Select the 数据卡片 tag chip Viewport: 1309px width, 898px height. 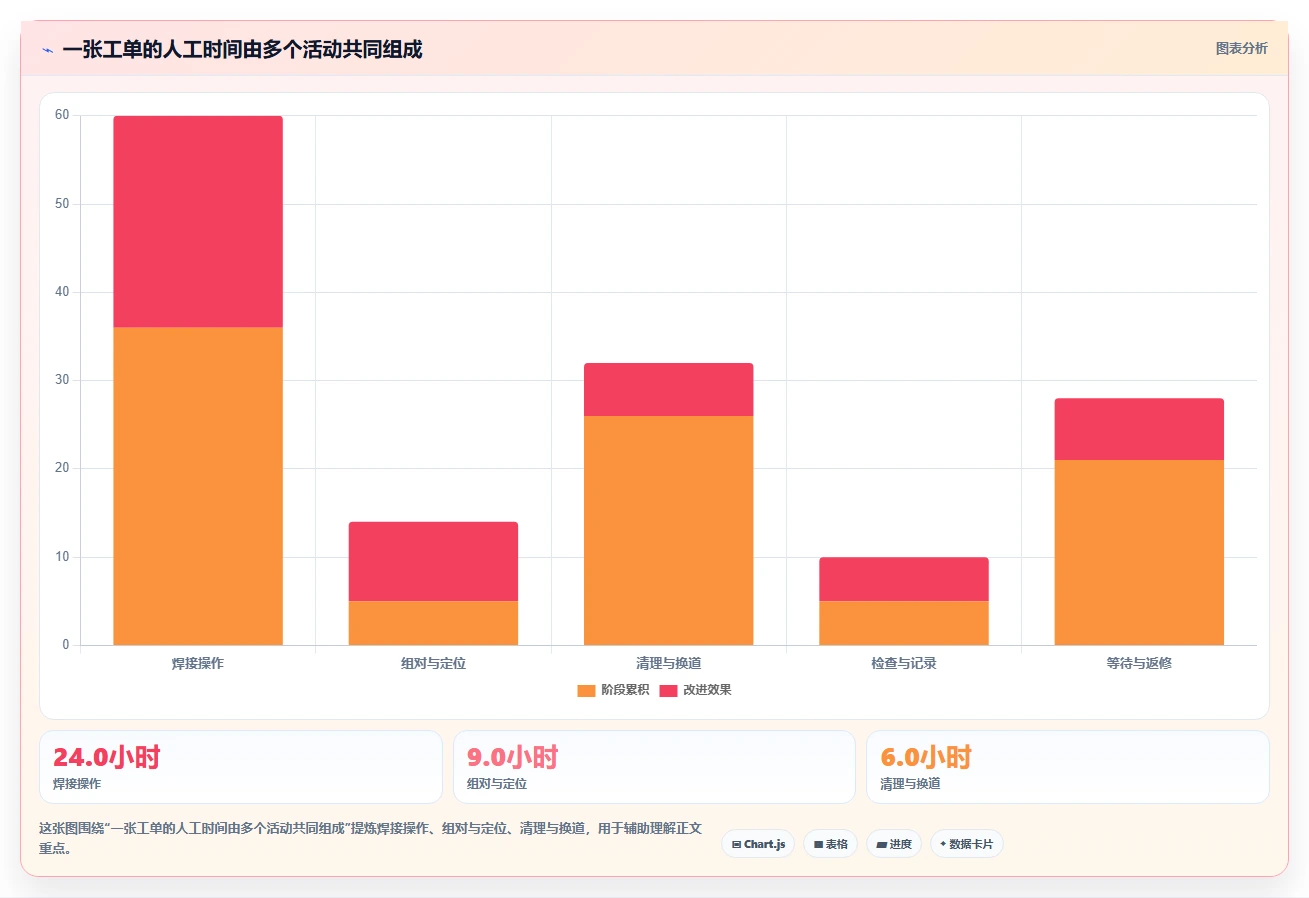(966, 844)
